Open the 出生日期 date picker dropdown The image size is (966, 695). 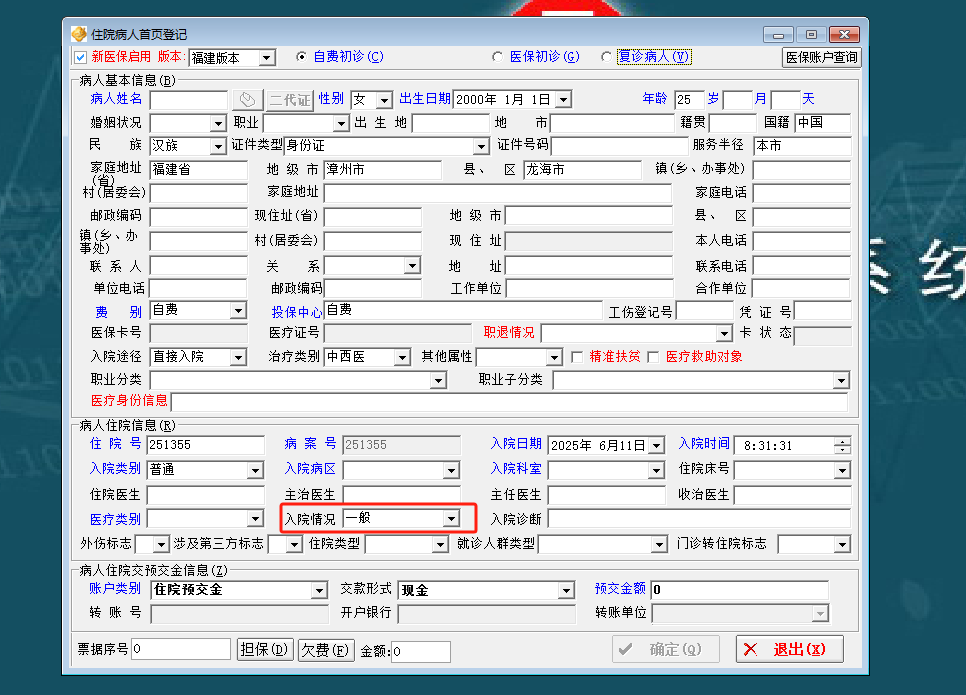[564, 100]
